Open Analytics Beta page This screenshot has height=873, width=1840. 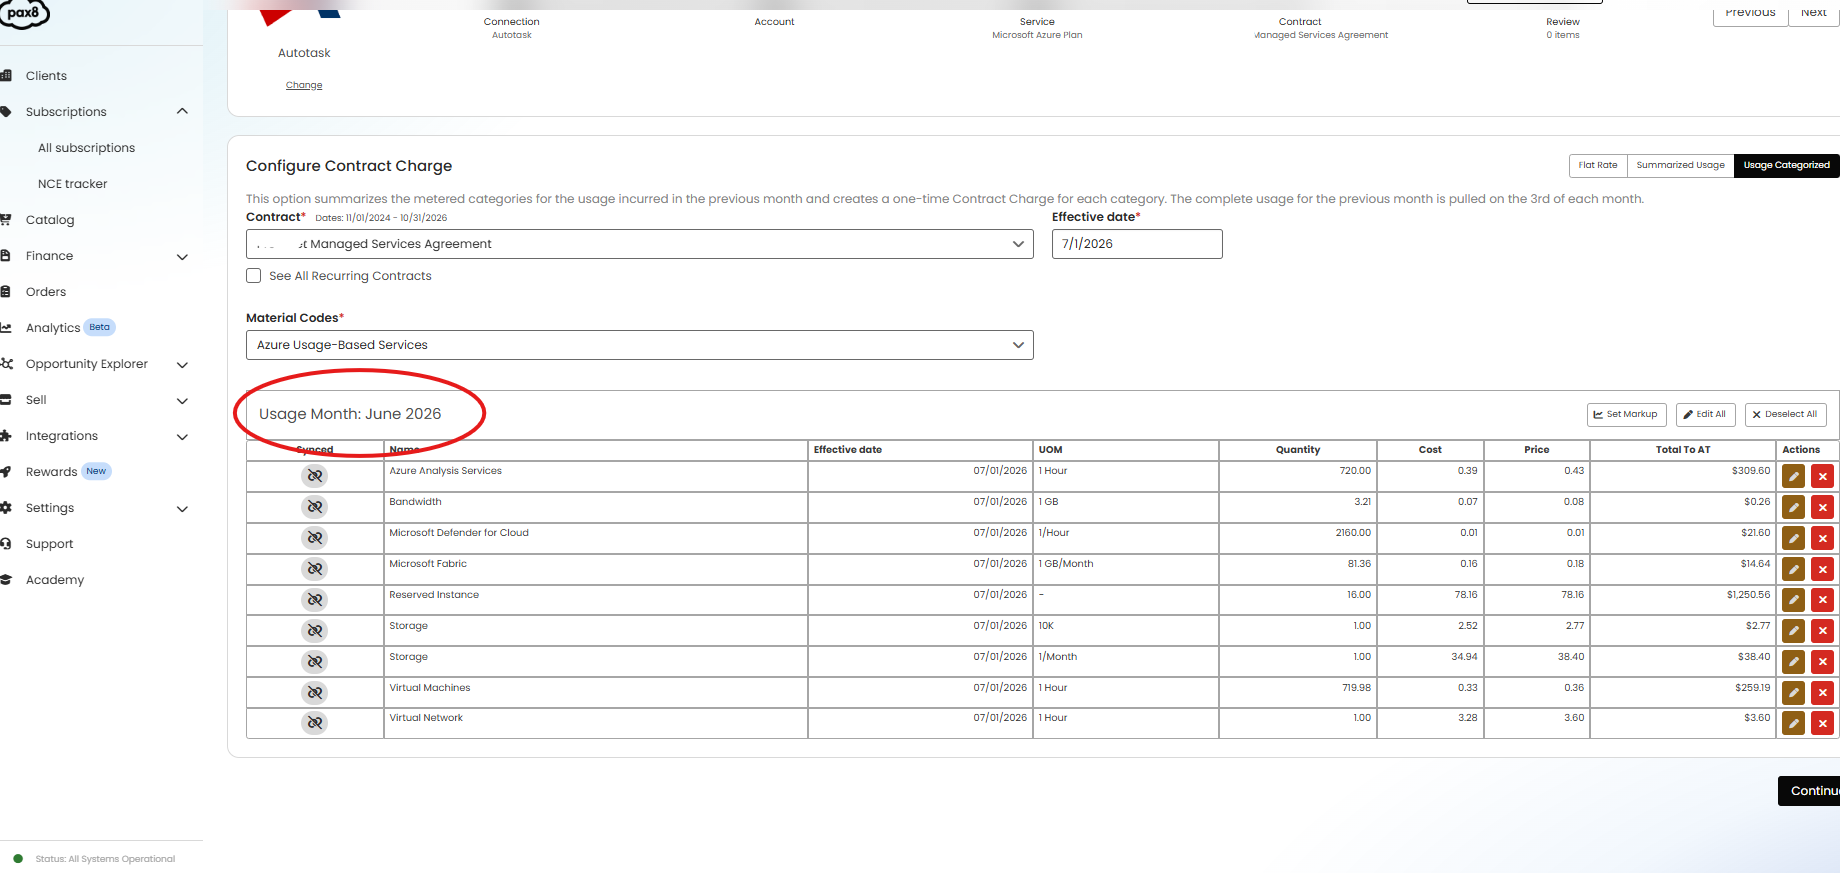point(53,328)
